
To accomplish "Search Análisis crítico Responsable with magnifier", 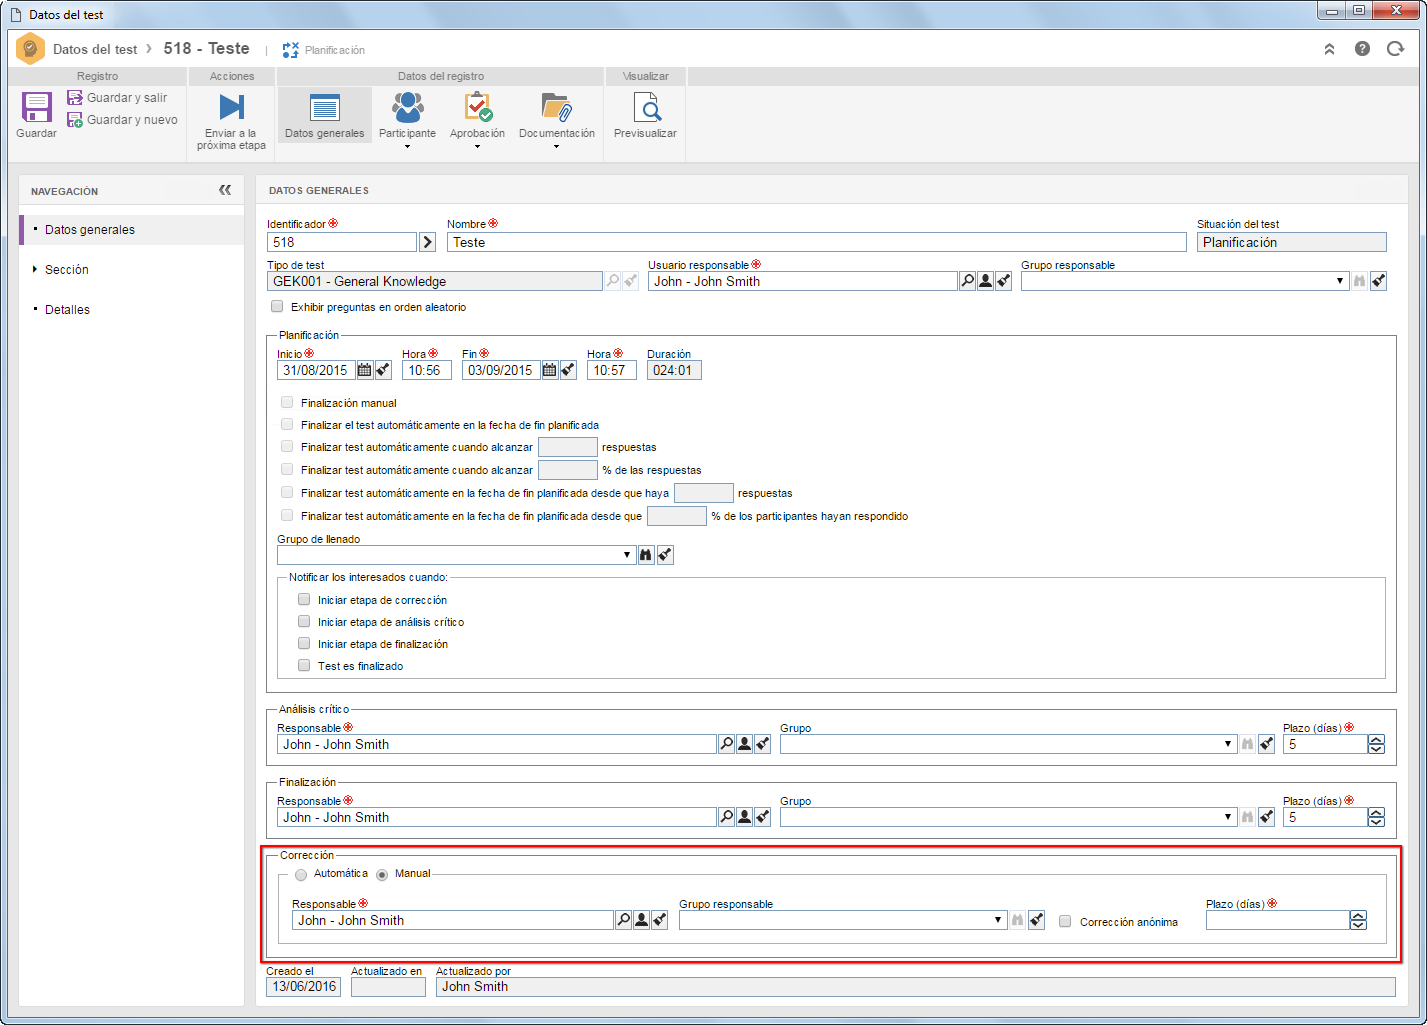I will point(727,744).
